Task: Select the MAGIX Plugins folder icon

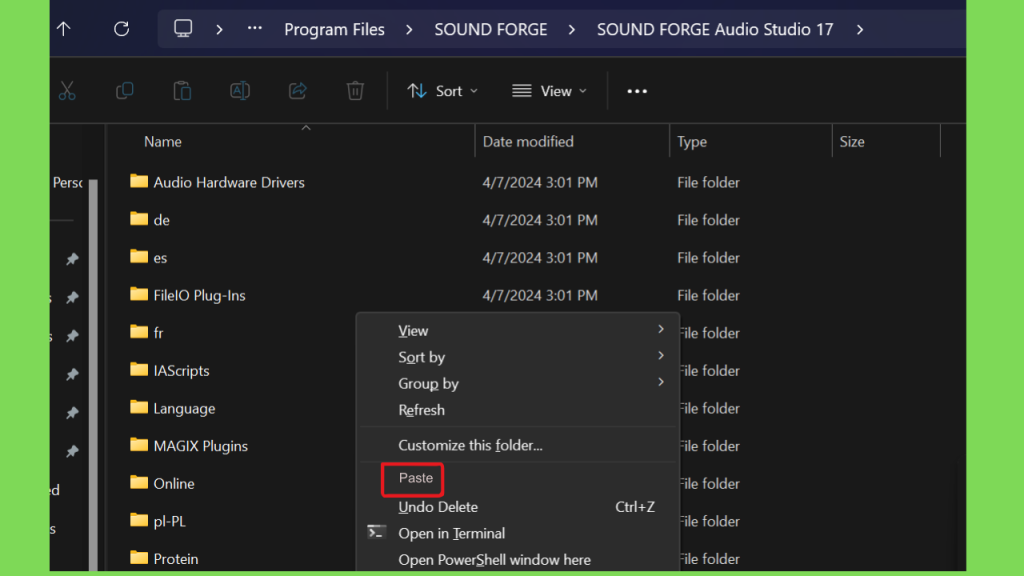Action: click(x=138, y=445)
